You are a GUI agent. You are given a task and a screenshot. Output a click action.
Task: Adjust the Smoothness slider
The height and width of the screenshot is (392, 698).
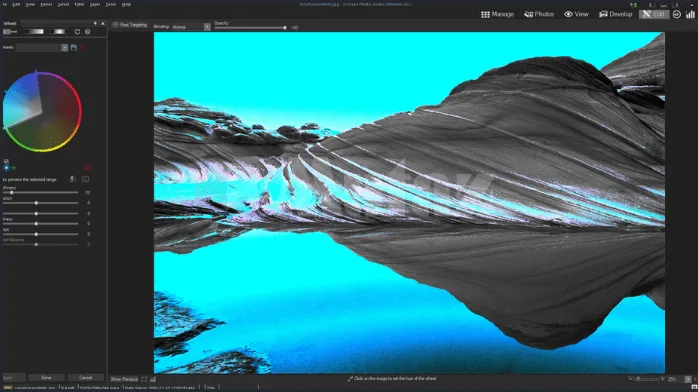click(41, 193)
